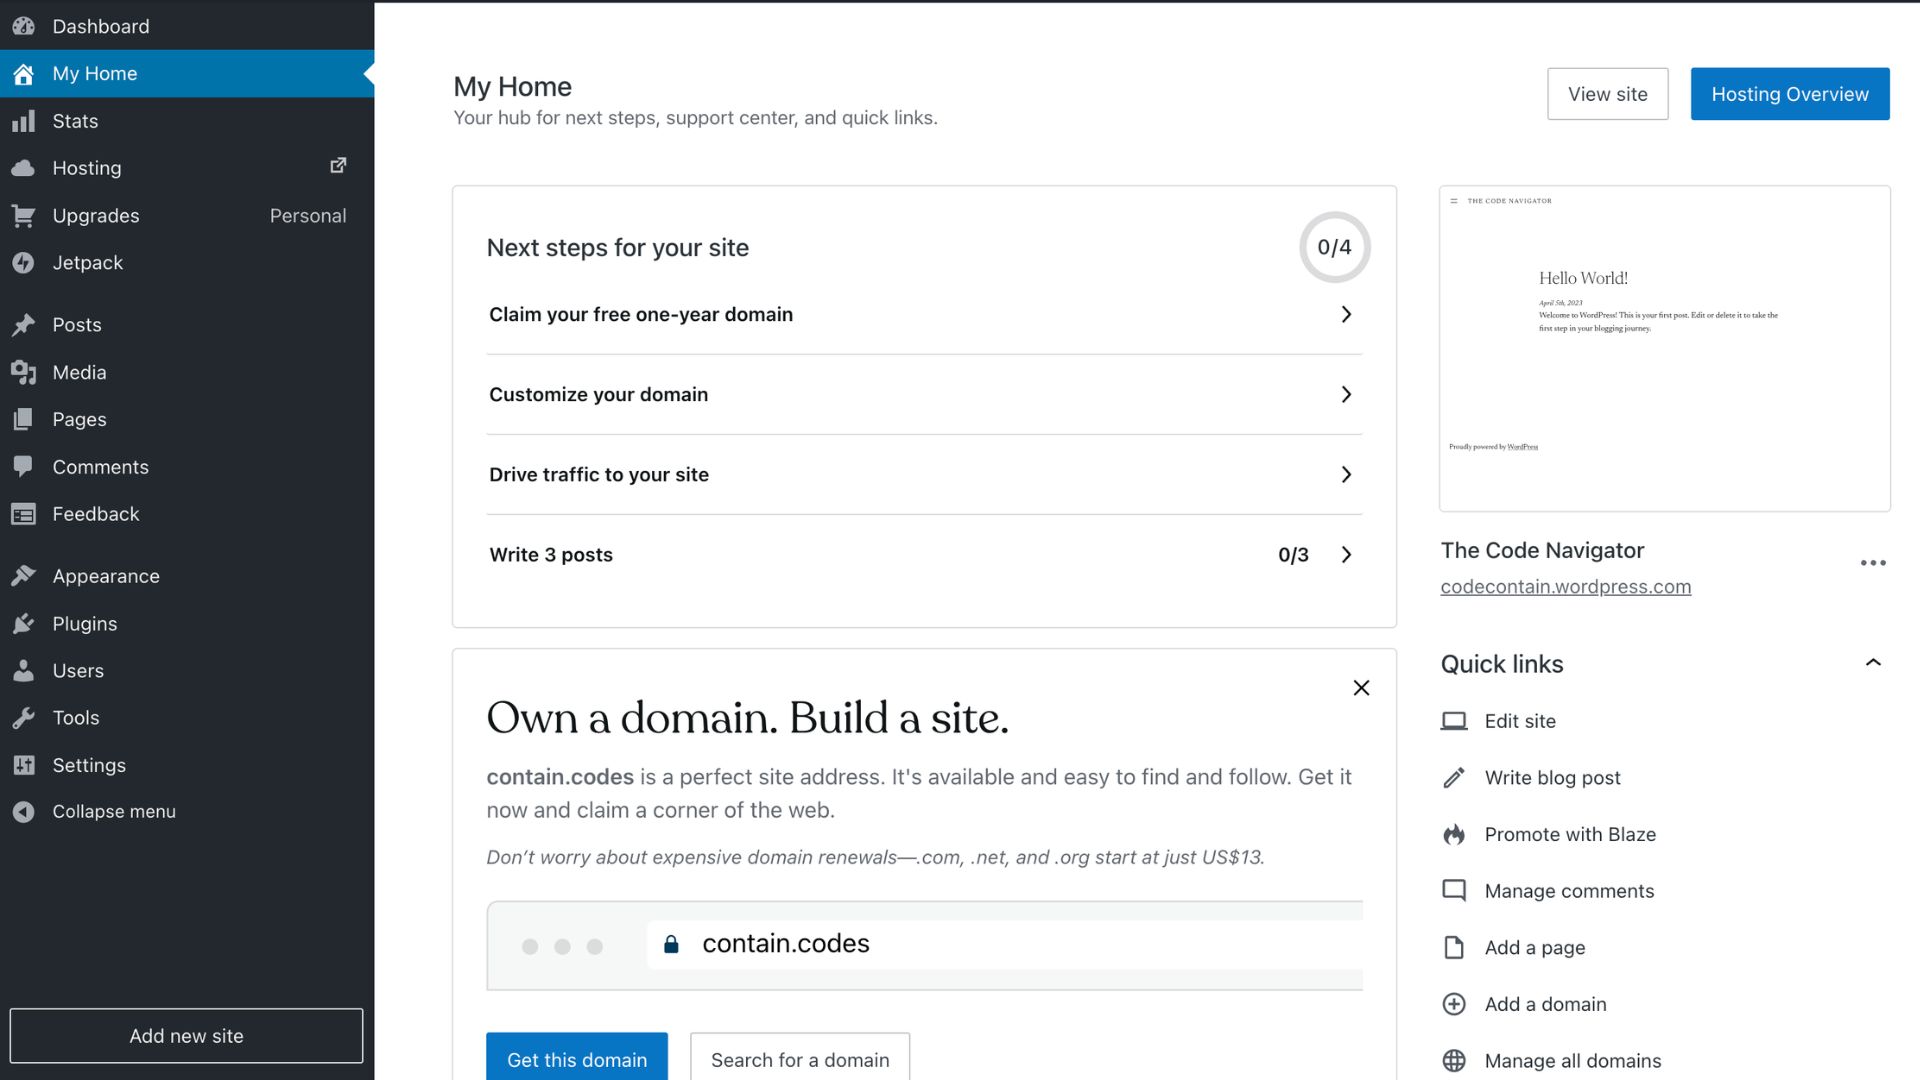The height and width of the screenshot is (1080, 1920).
Task: Click the Feedback form icon
Action: (24, 514)
